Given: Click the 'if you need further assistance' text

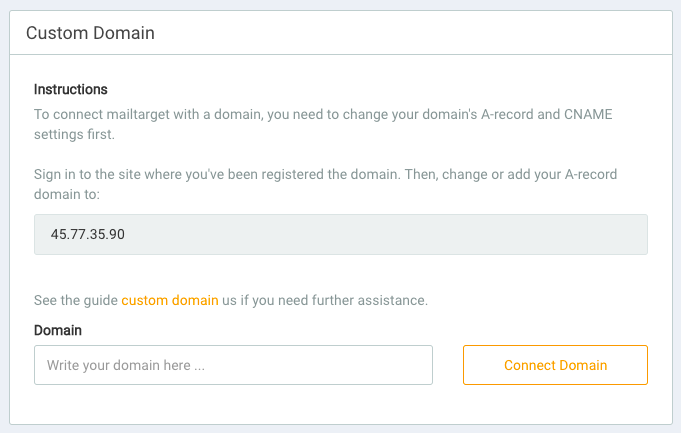Looking at the screenshot, I should (340, 300).
